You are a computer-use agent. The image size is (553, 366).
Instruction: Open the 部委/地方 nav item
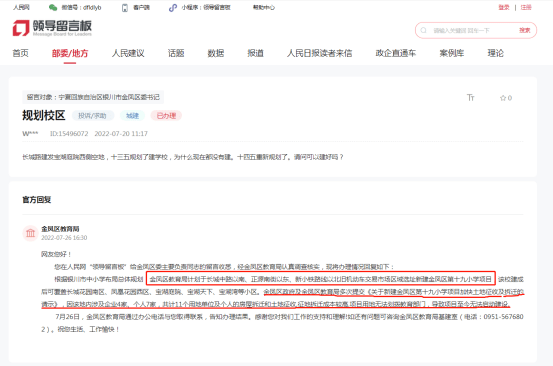[70, 53]
